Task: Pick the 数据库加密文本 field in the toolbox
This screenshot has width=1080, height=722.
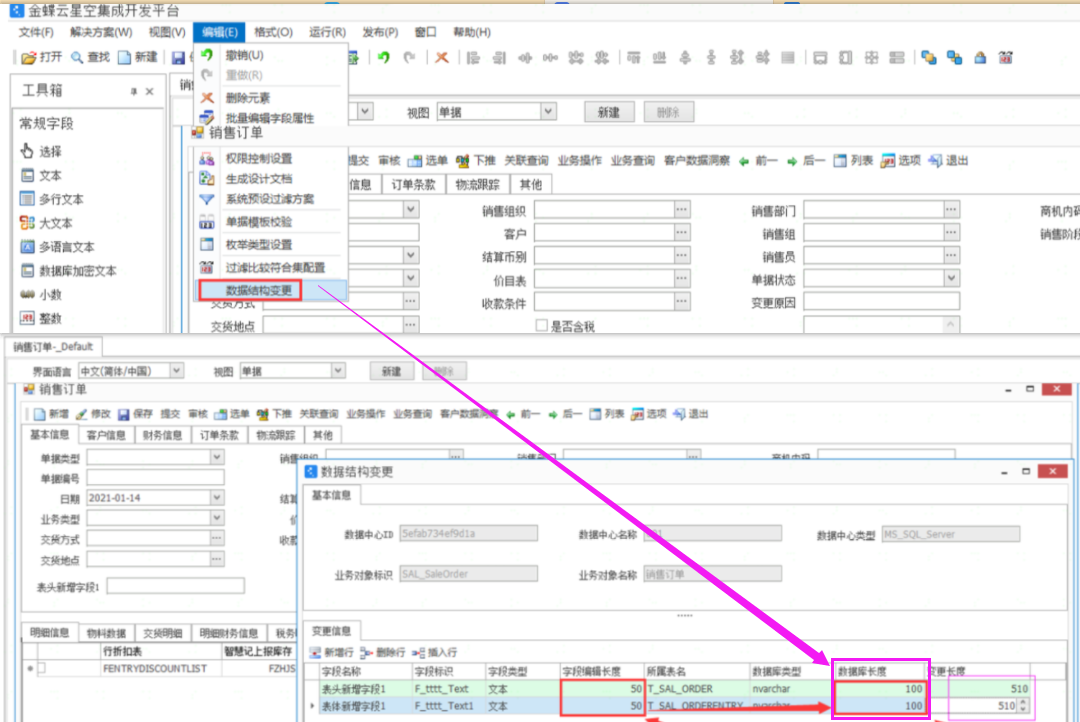Action: click(x=69, y=271)
